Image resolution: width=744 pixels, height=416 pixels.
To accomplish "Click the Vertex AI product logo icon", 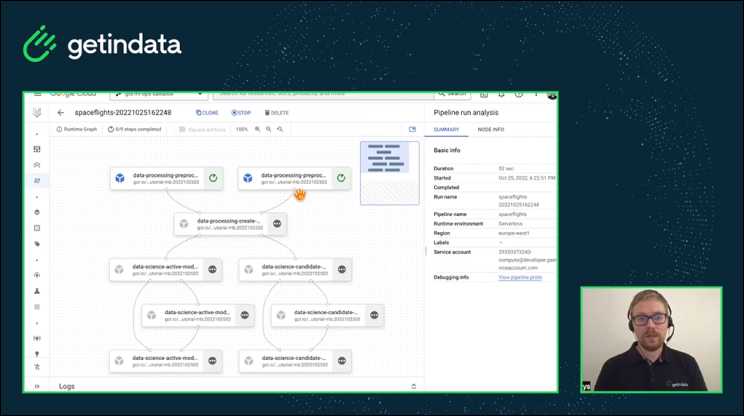I will pyautogui.click(x=37, y=113).
